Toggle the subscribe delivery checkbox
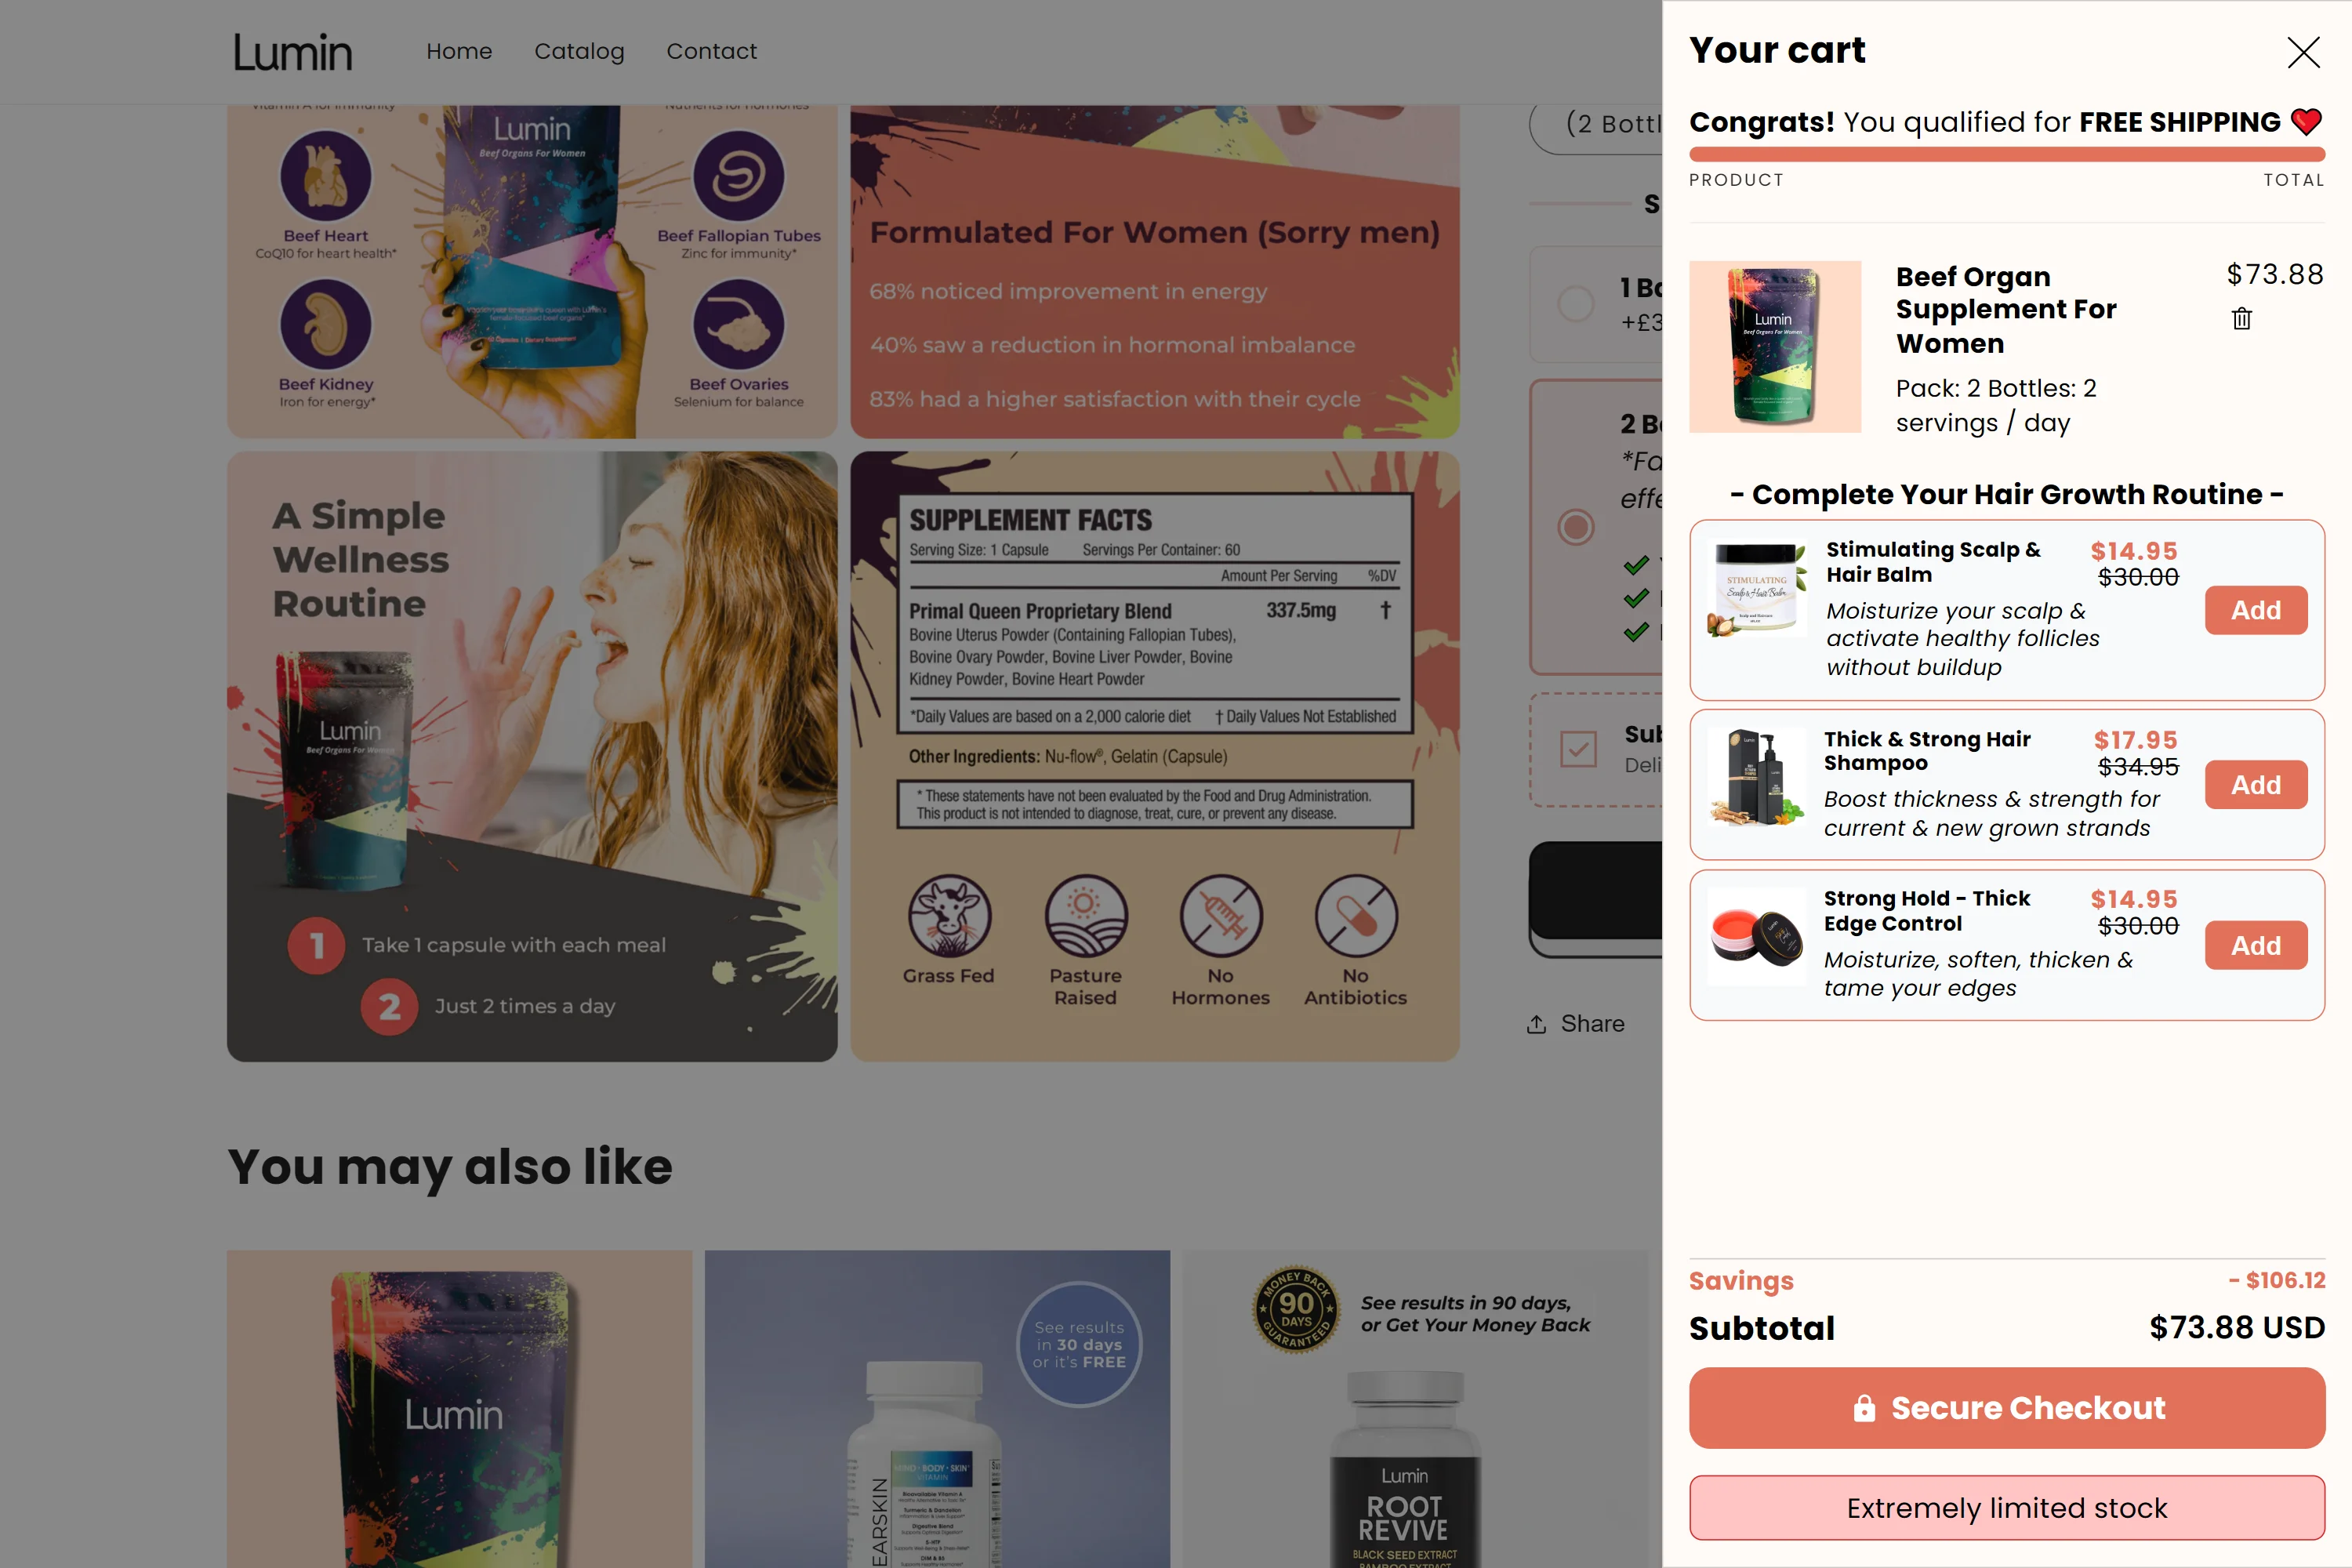Viewport: 2352px width, 1568px height. coord(1578,749)
